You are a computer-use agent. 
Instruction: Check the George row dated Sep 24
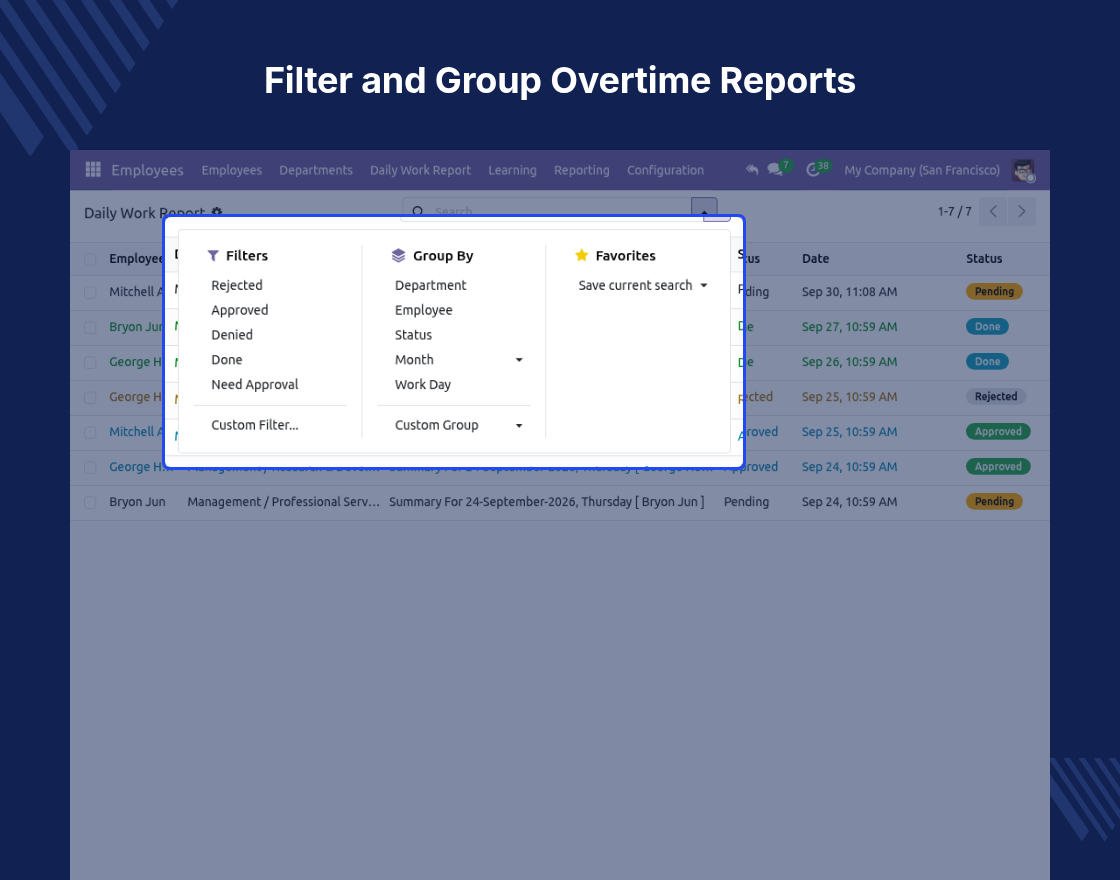coord(90,467)
